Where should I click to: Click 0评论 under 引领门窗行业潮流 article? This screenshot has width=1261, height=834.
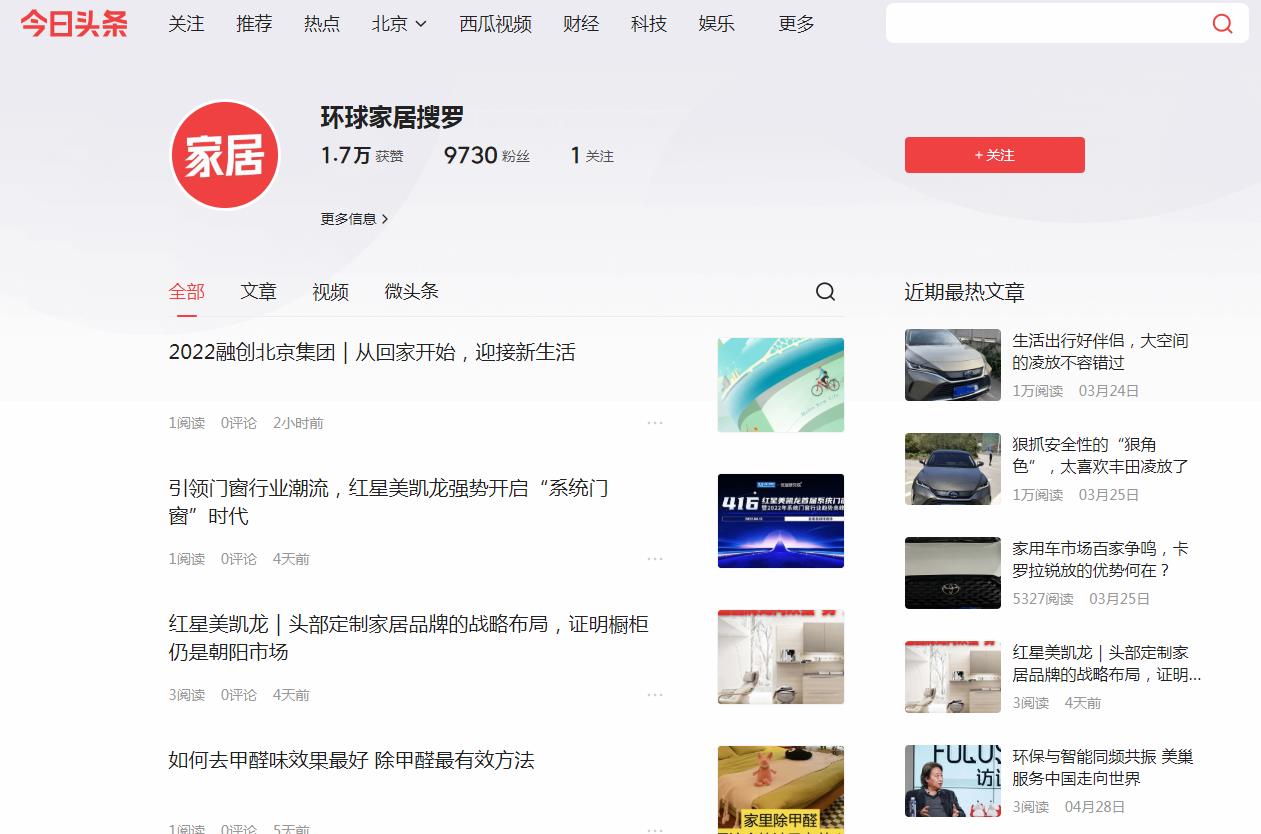click(x=239, y=559)
